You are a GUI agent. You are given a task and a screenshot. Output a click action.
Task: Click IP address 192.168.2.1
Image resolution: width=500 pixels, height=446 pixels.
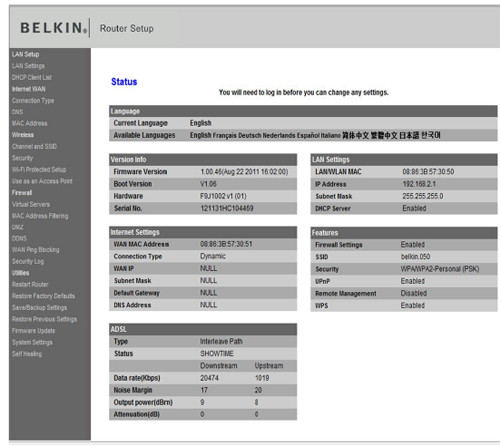point(419,184)
